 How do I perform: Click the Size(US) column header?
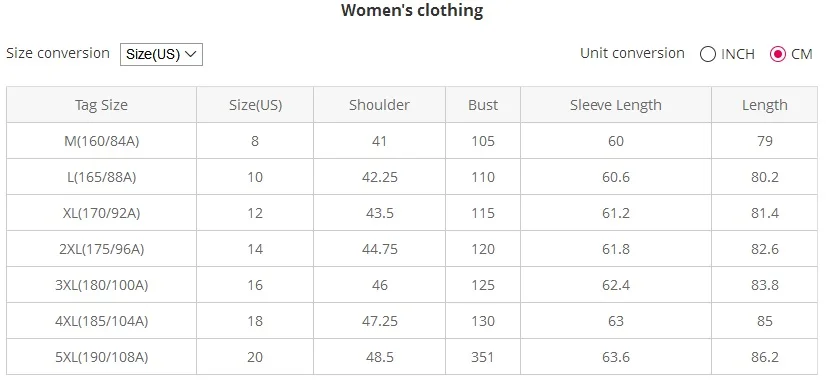pos(255,105)
